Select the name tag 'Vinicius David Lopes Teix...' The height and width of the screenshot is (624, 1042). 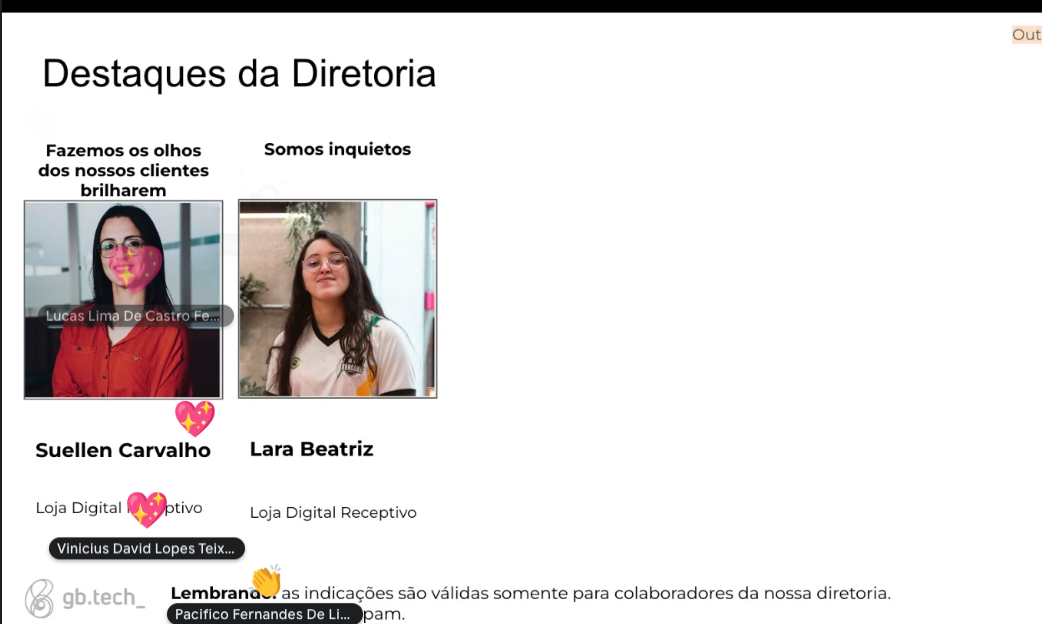(x=146, y=548)
